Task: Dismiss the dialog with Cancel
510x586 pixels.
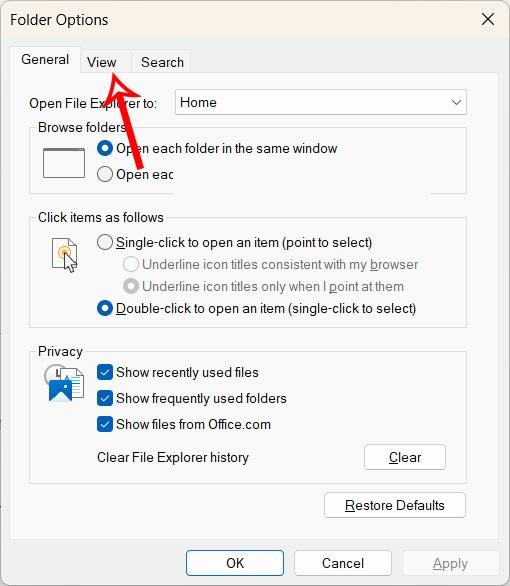Action: tap(343, 563)
